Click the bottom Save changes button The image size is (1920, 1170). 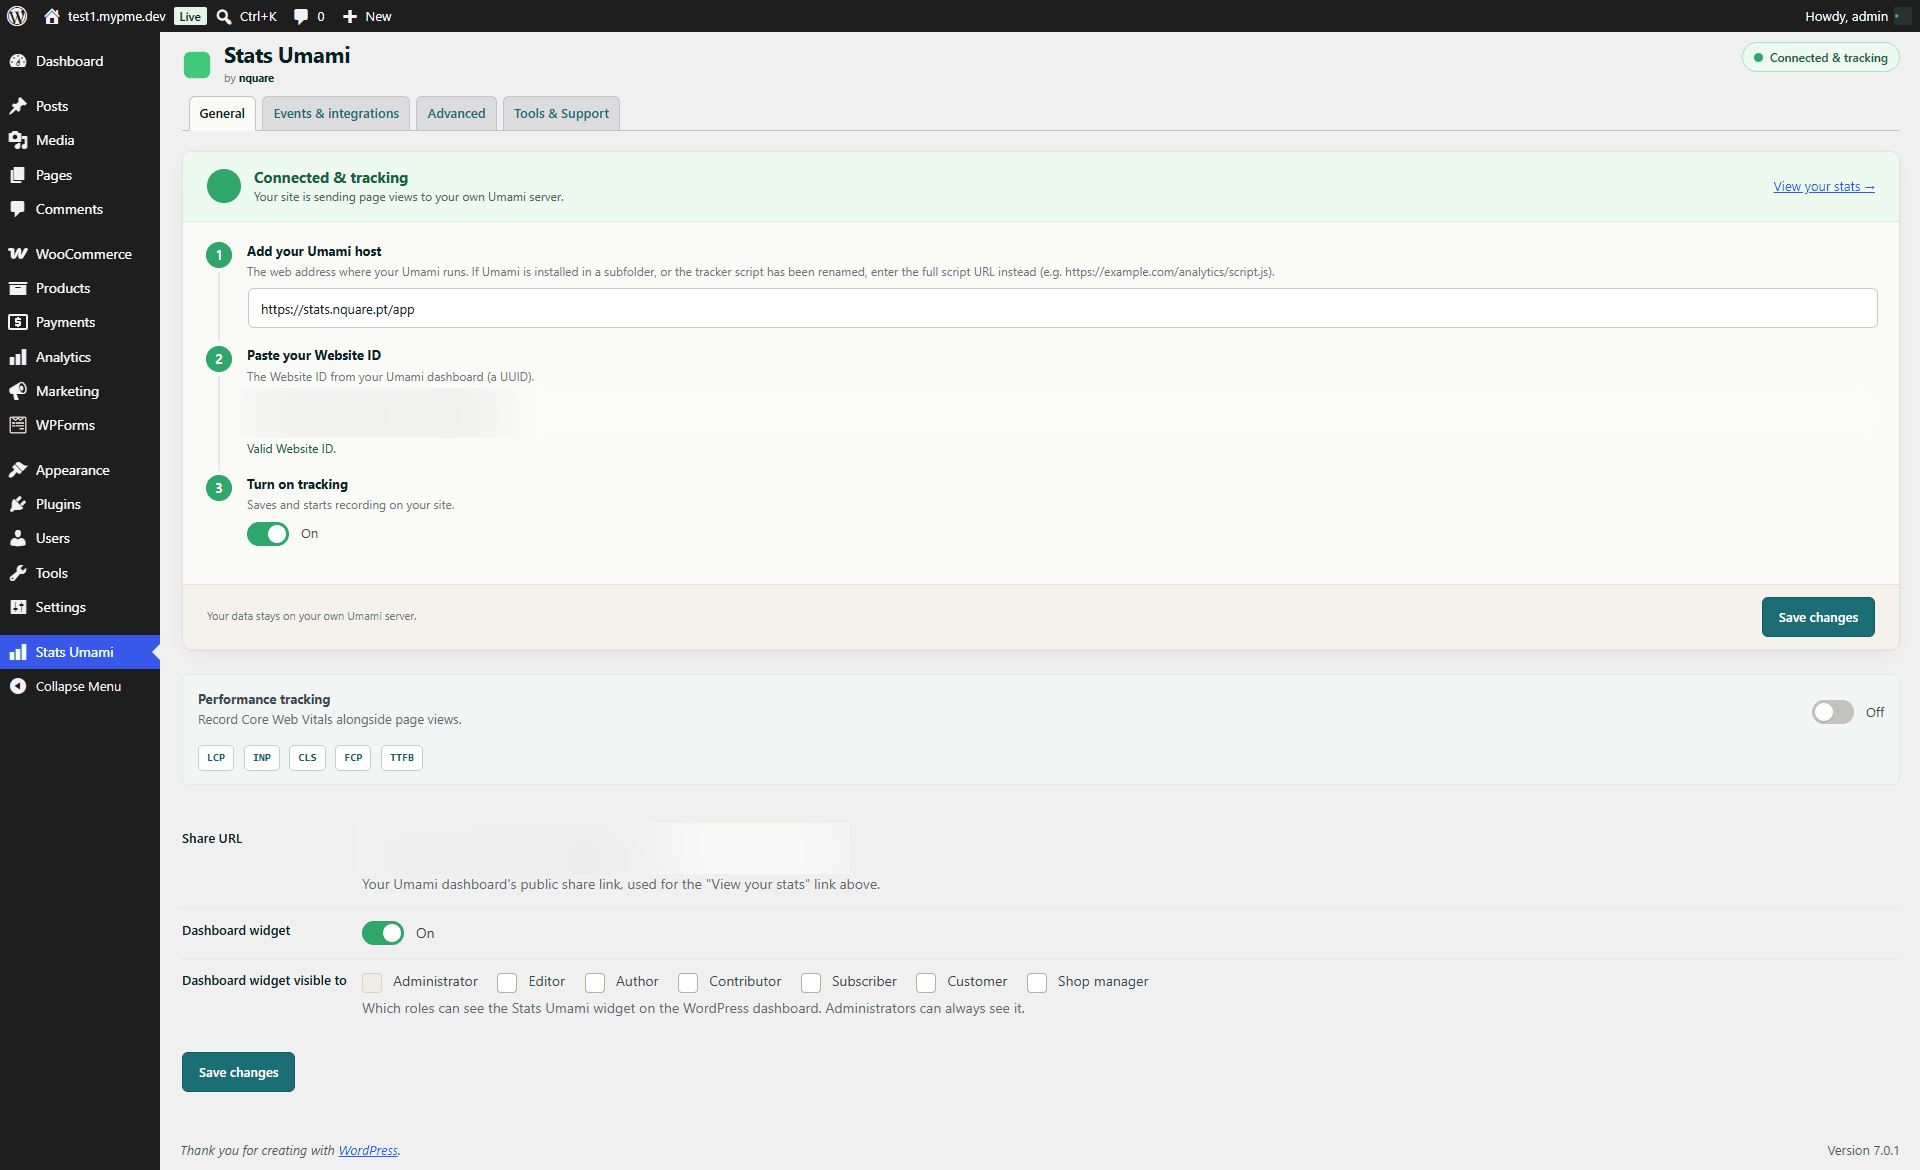pos(238,1072)
